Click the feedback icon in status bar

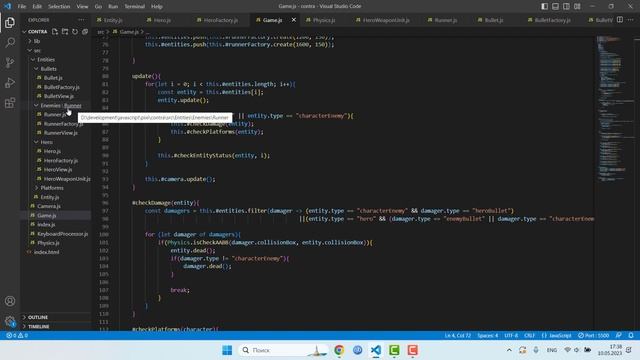click(619, 335)
